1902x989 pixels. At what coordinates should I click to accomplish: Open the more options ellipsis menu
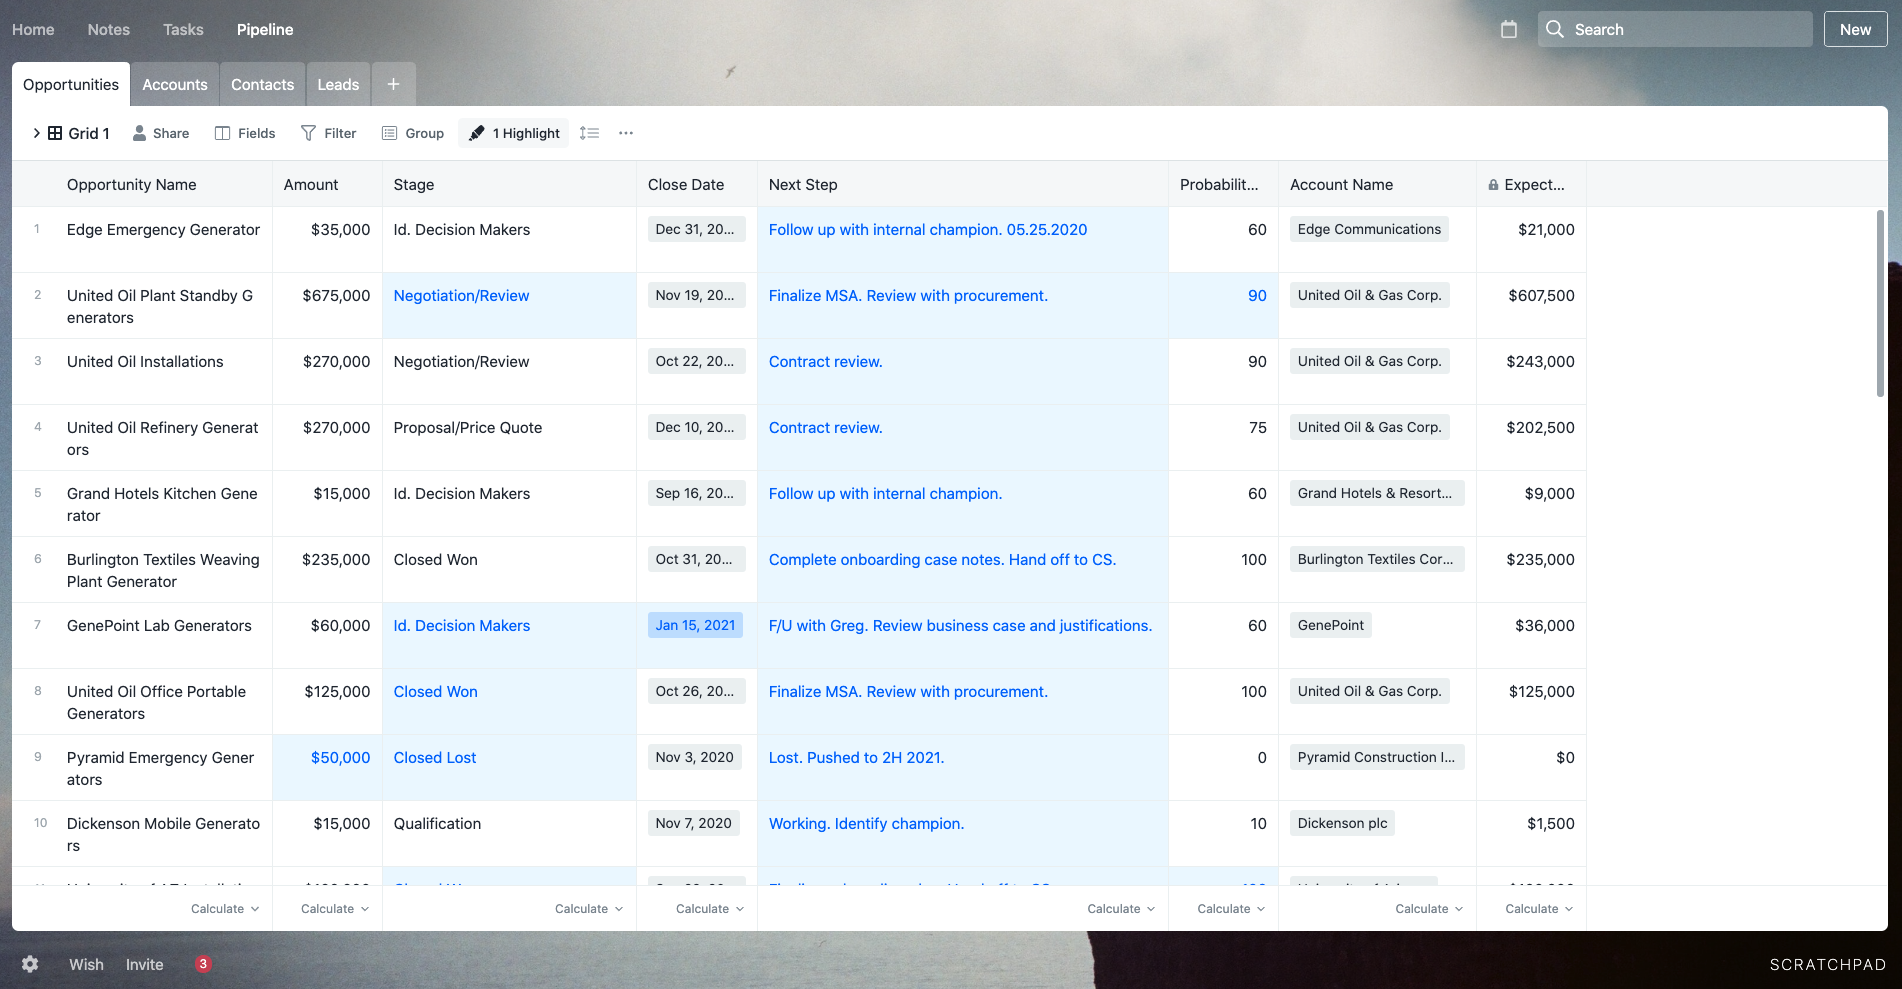pyautogui.click(x=626, y=133)
